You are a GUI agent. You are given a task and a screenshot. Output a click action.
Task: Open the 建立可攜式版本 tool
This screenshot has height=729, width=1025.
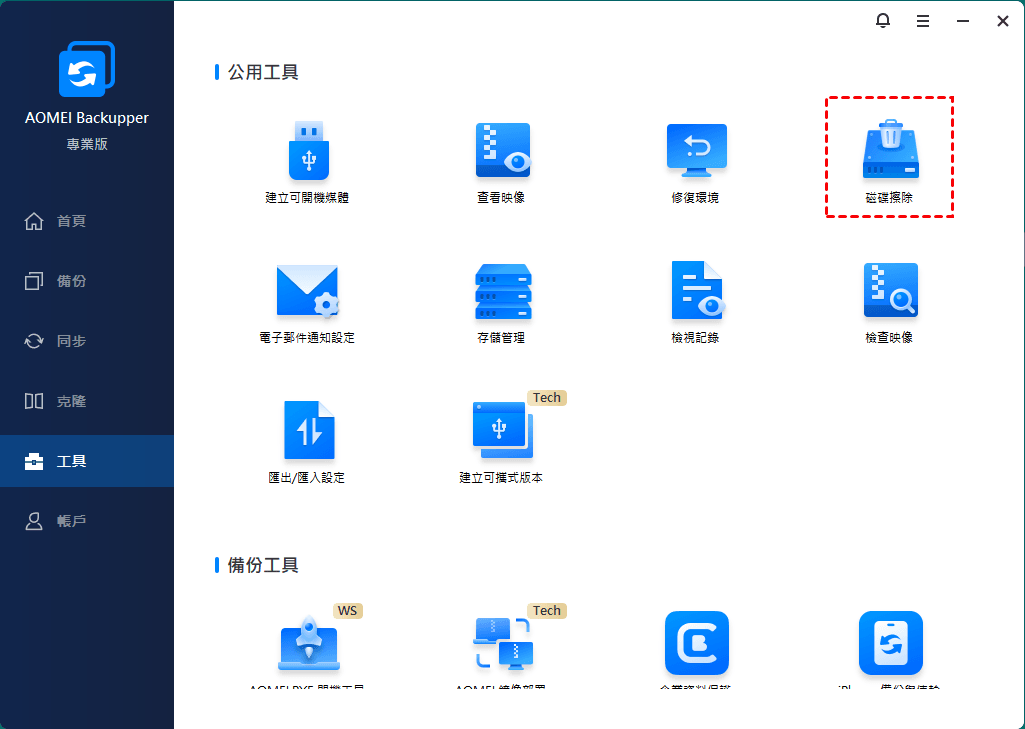coord(501,443)
